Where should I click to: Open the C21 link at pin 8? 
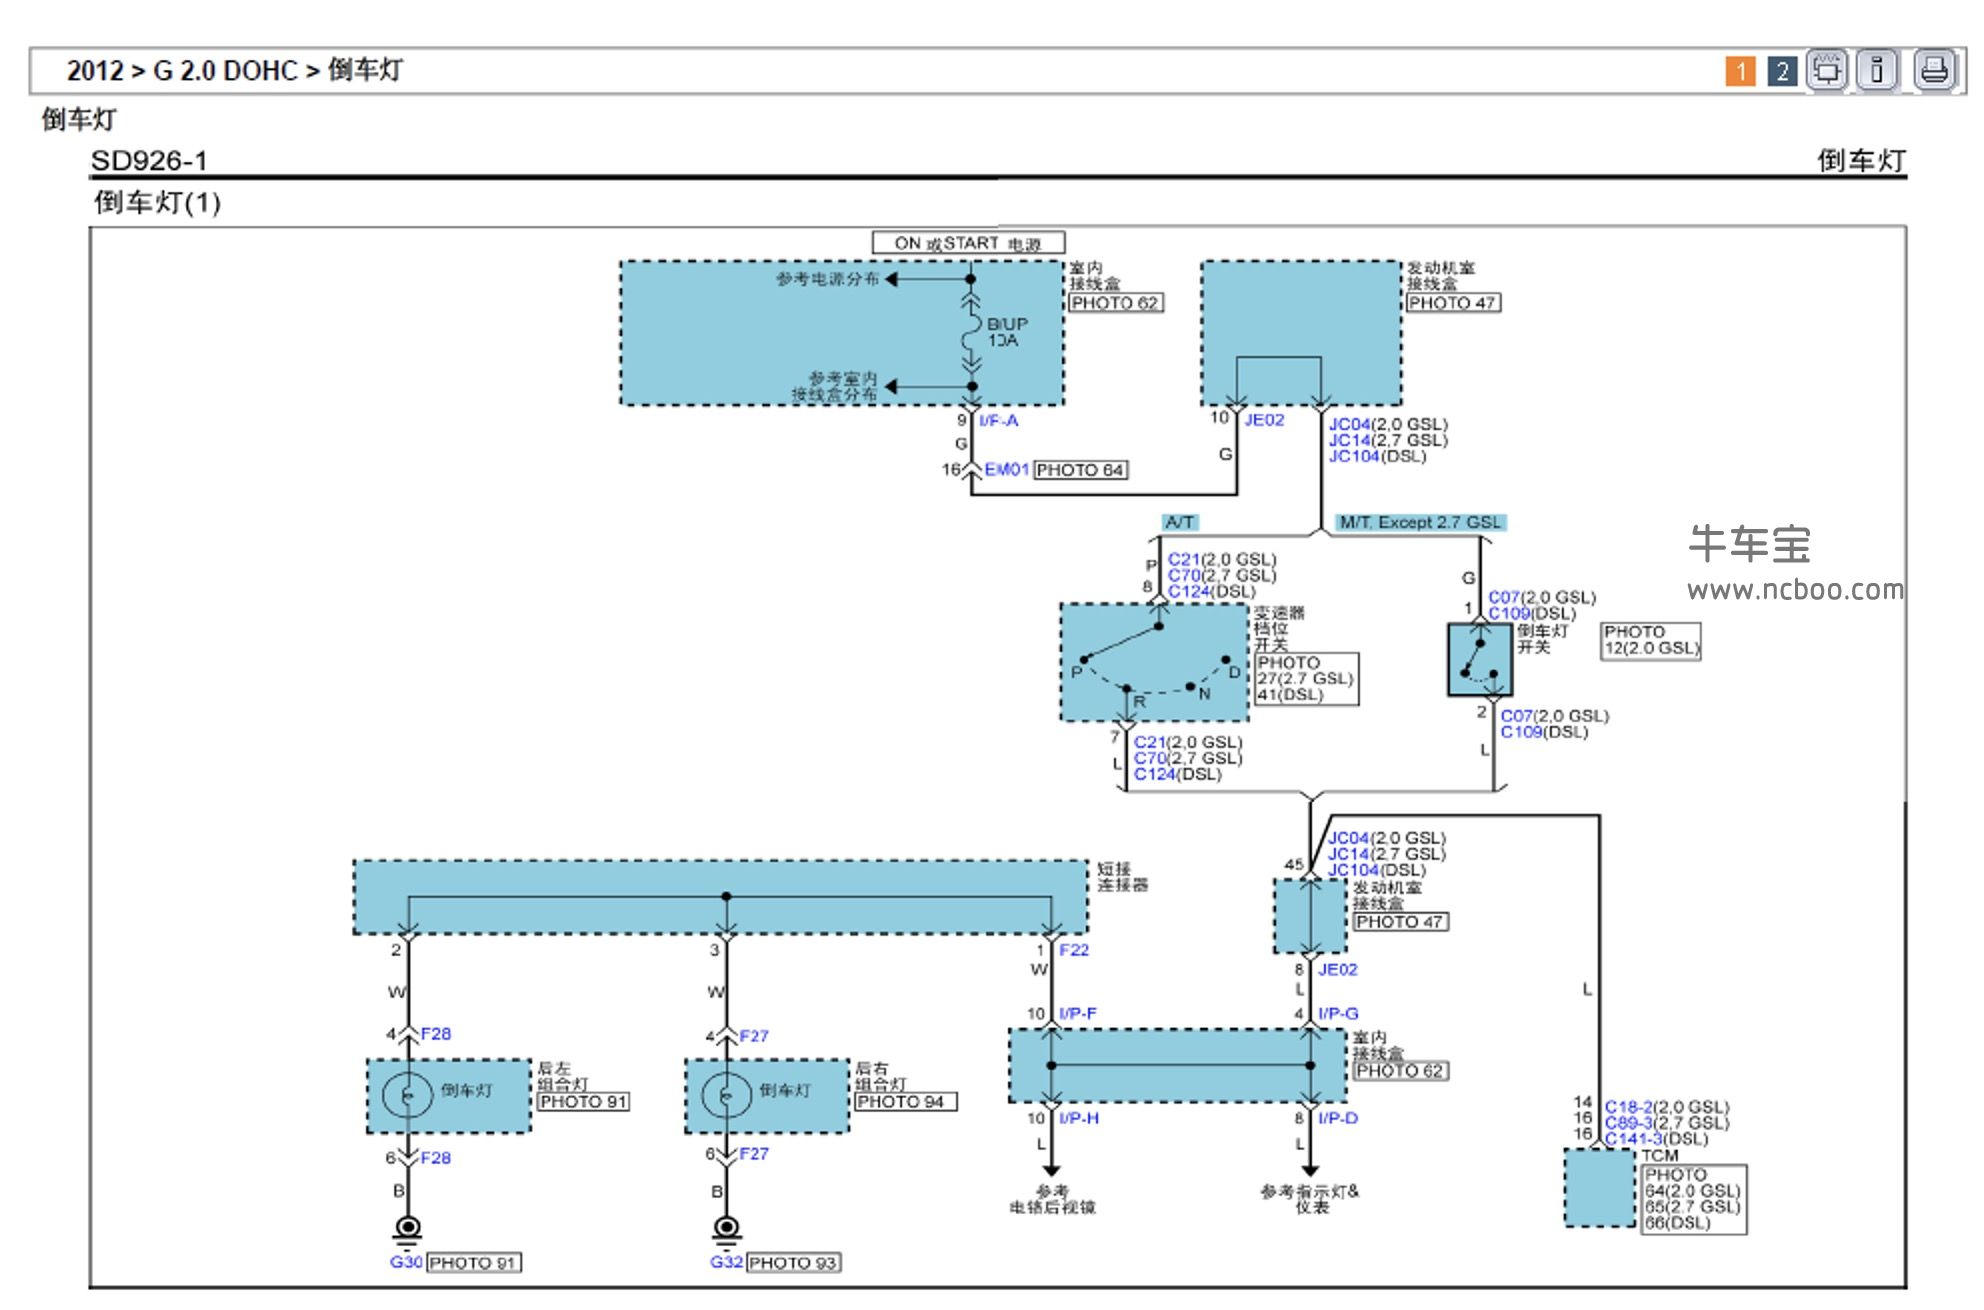pos(1183,560)
